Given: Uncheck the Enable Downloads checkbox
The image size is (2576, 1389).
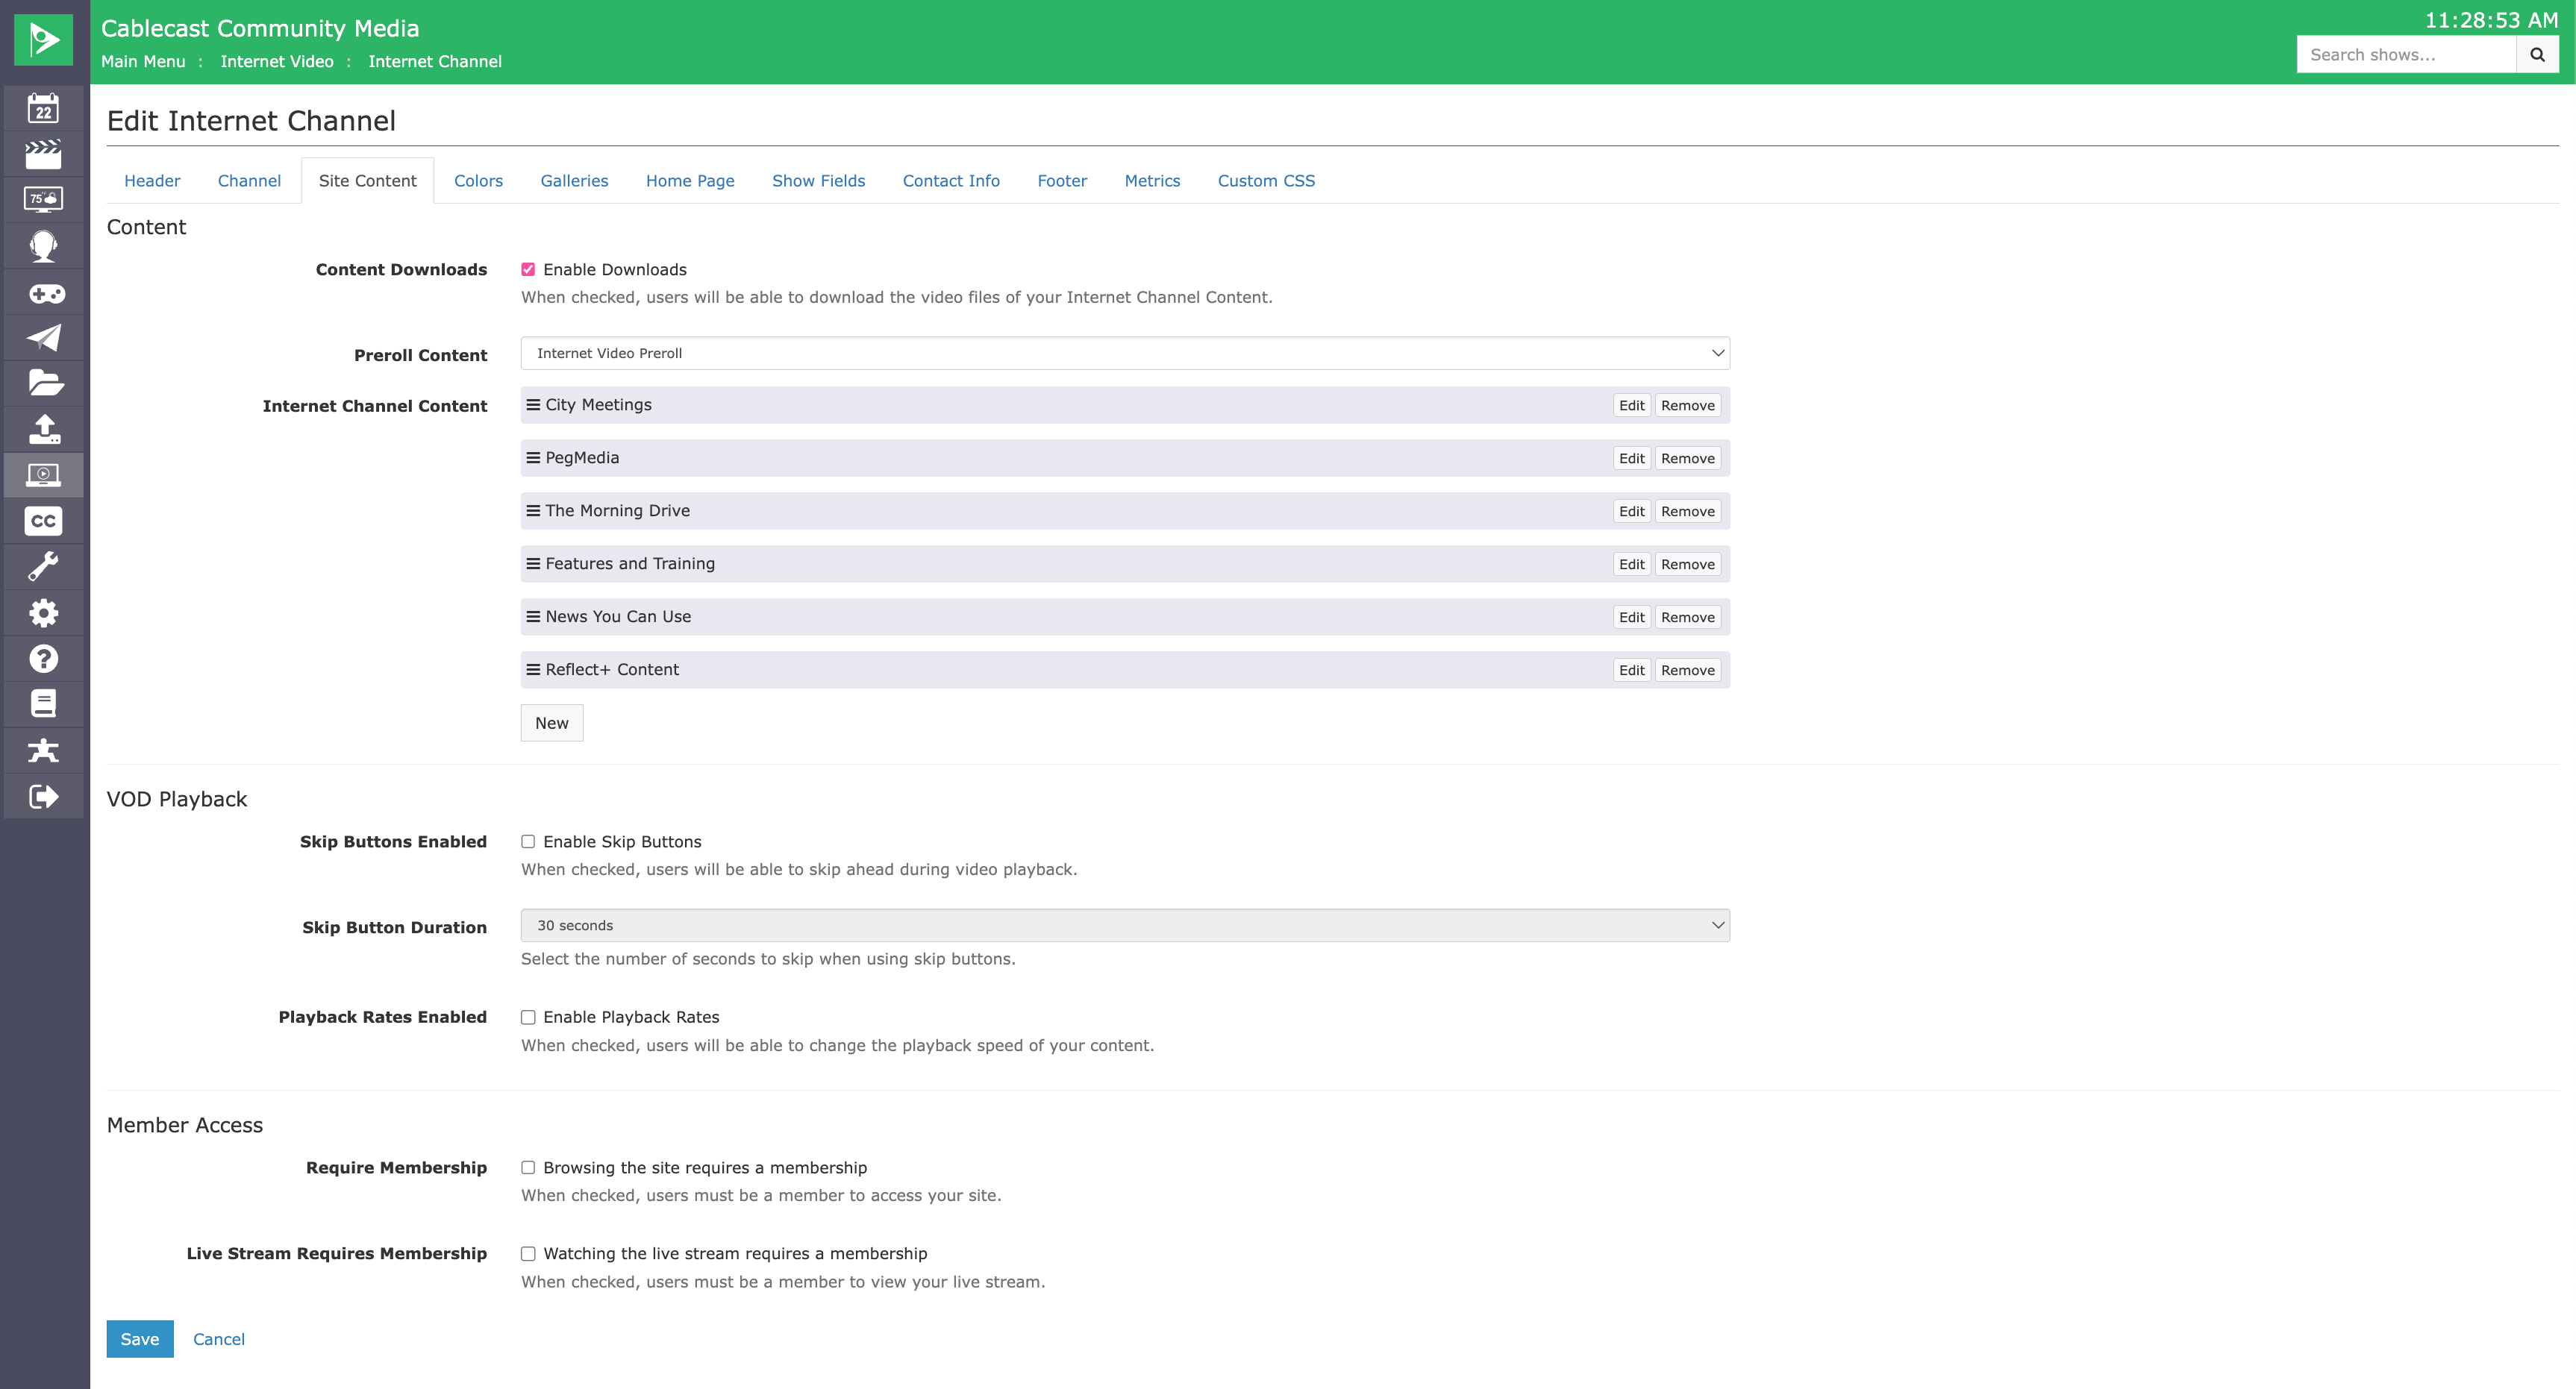Looking at the screenshot, I should click(528, 269).
